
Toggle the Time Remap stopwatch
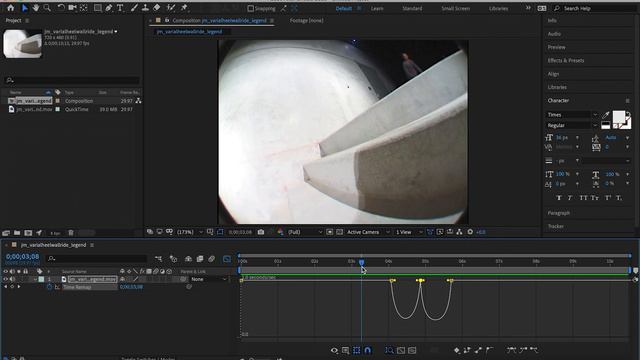coord(49,287)
